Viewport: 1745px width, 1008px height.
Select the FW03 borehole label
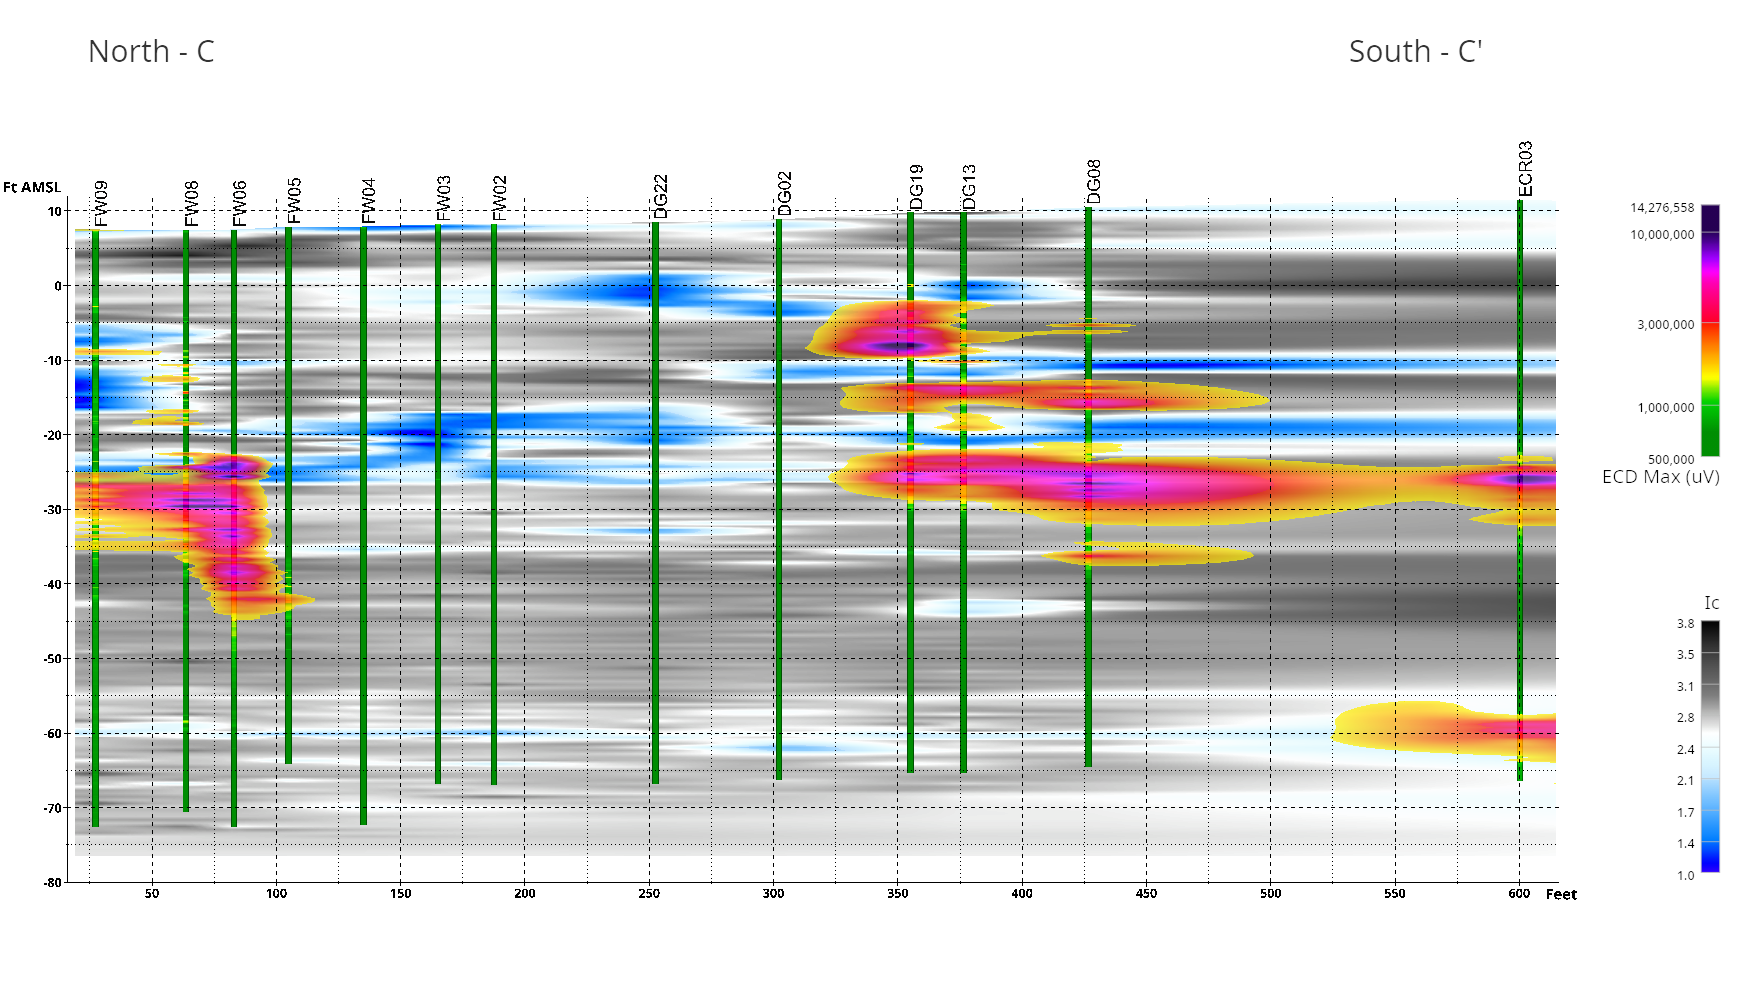point(443,198)
